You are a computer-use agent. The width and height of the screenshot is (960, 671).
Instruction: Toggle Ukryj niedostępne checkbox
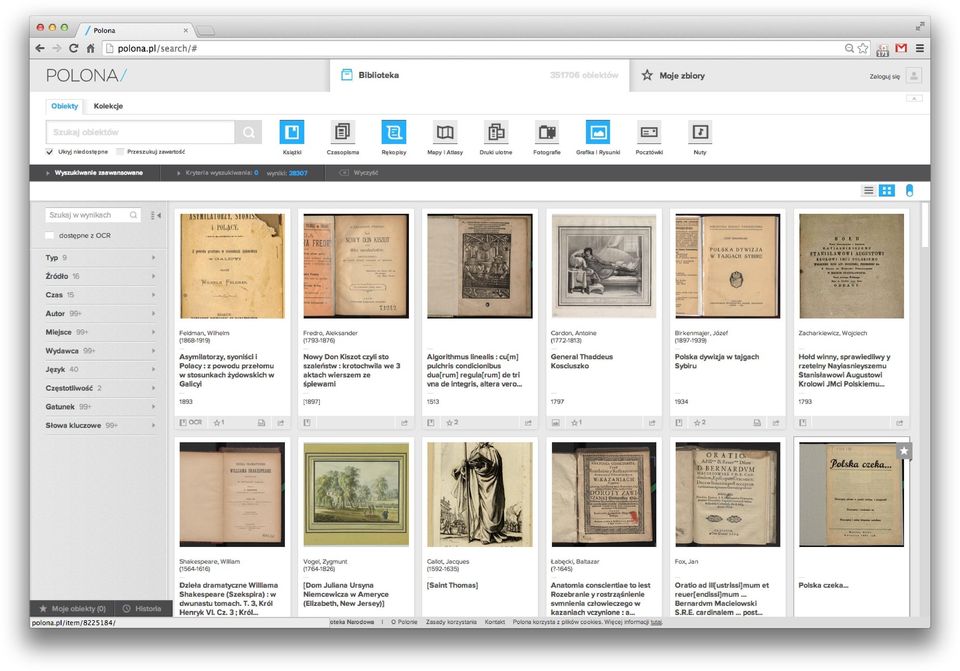[x=50, y=151]
